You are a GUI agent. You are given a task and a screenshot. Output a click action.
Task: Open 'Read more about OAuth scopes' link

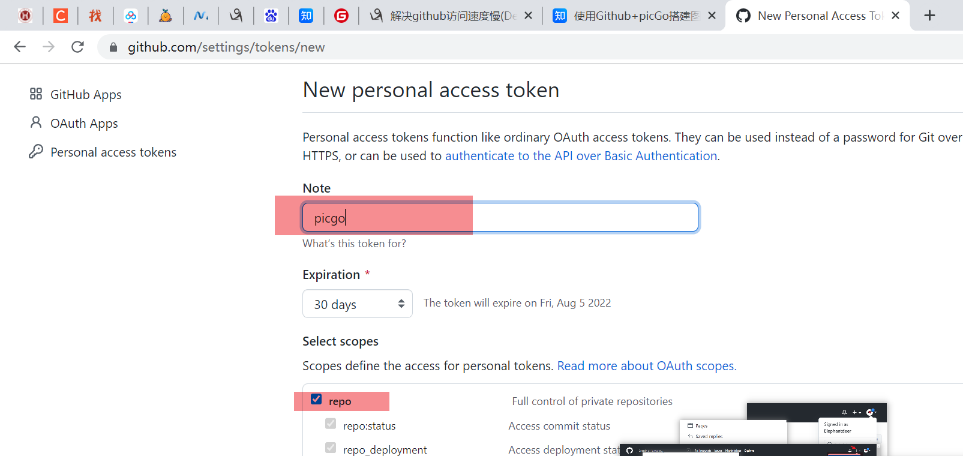pyautogui.click(x=646, y=366)
